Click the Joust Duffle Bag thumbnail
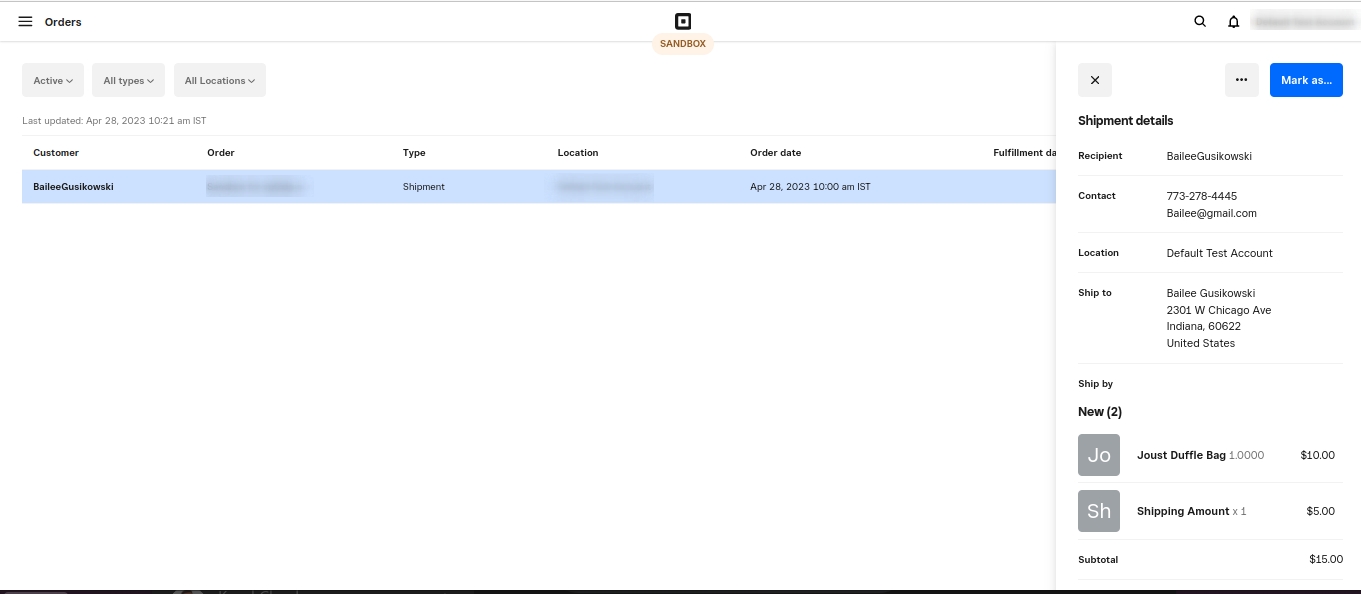This screenshot has height=594, width=1361. [x=1098, y=455]
